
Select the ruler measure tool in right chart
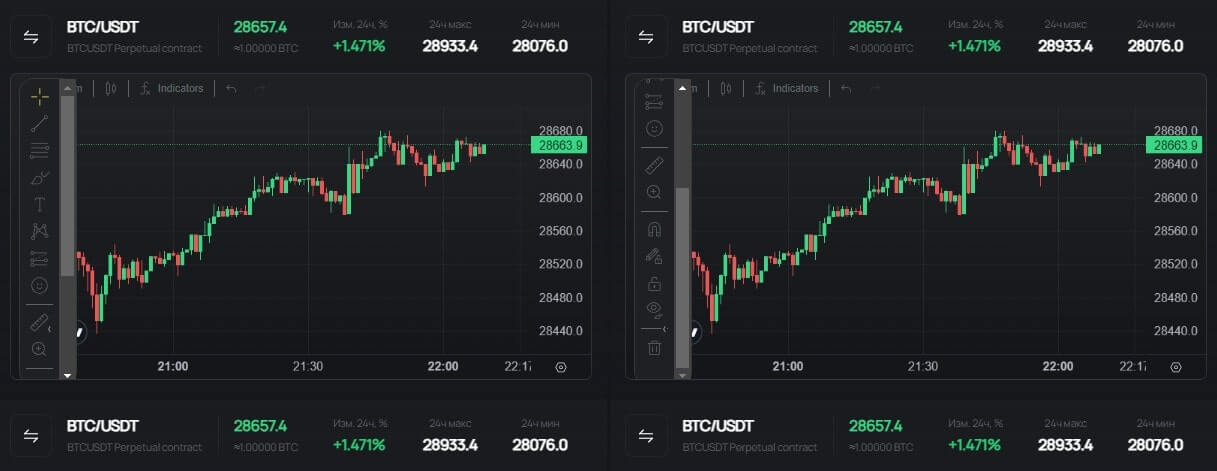654,165
